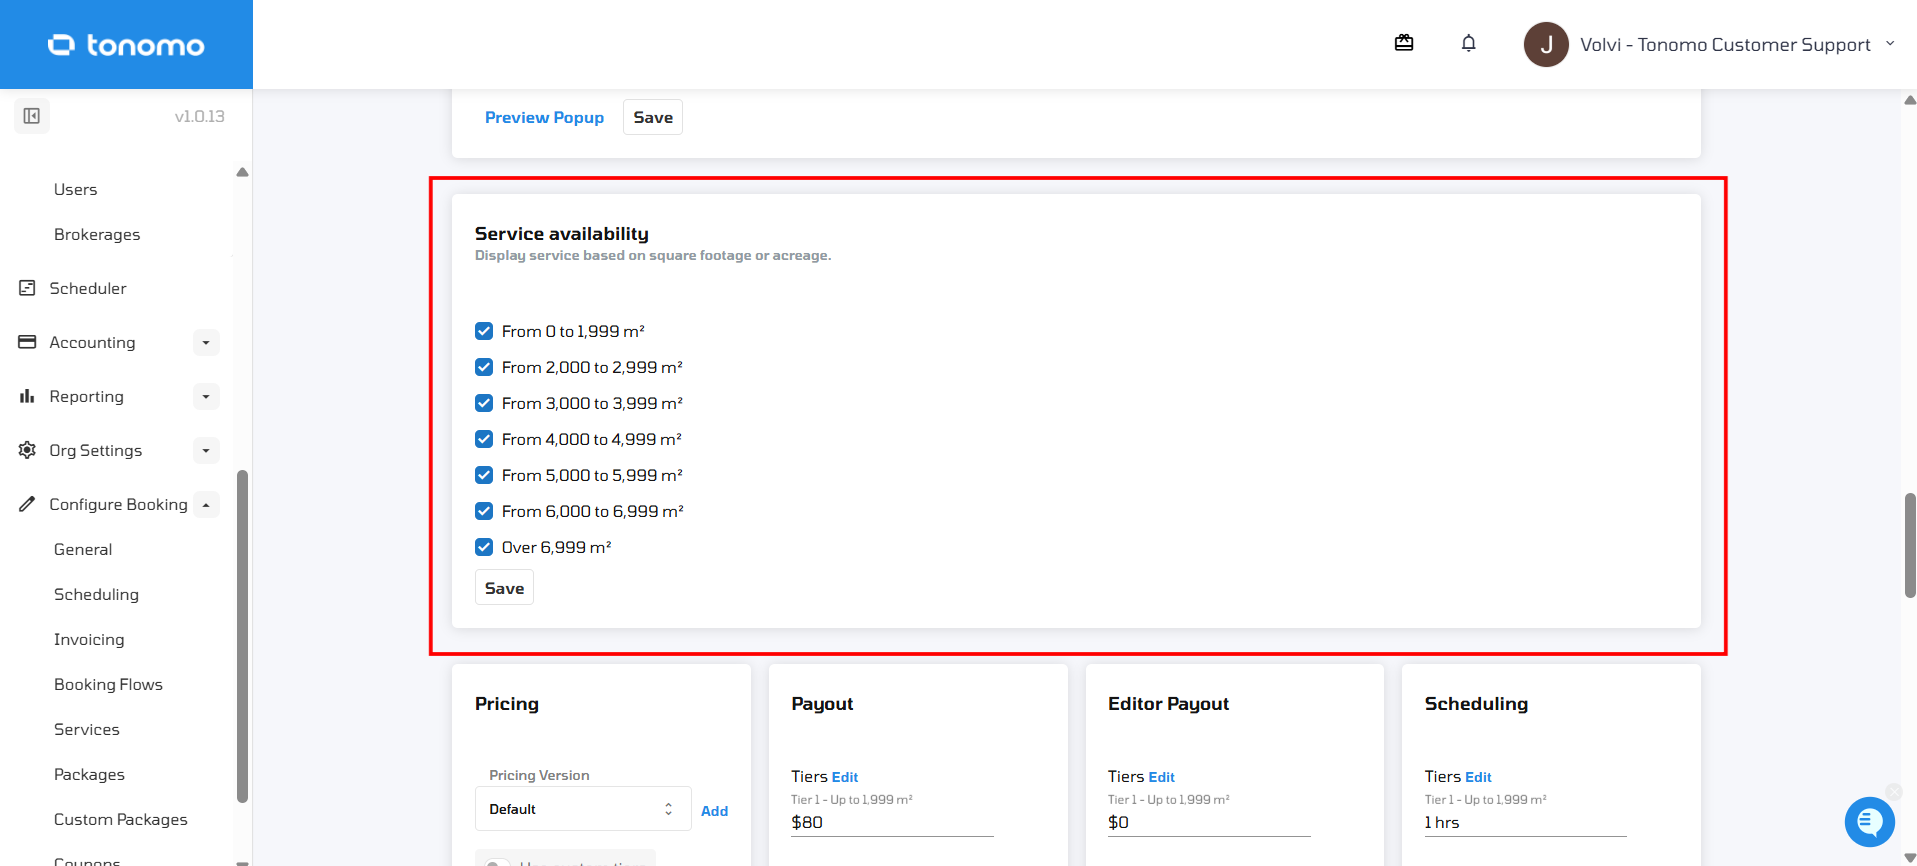The image size is (1917, 866).
Task: Click the tonomo logo
Action: click(126, 45)
